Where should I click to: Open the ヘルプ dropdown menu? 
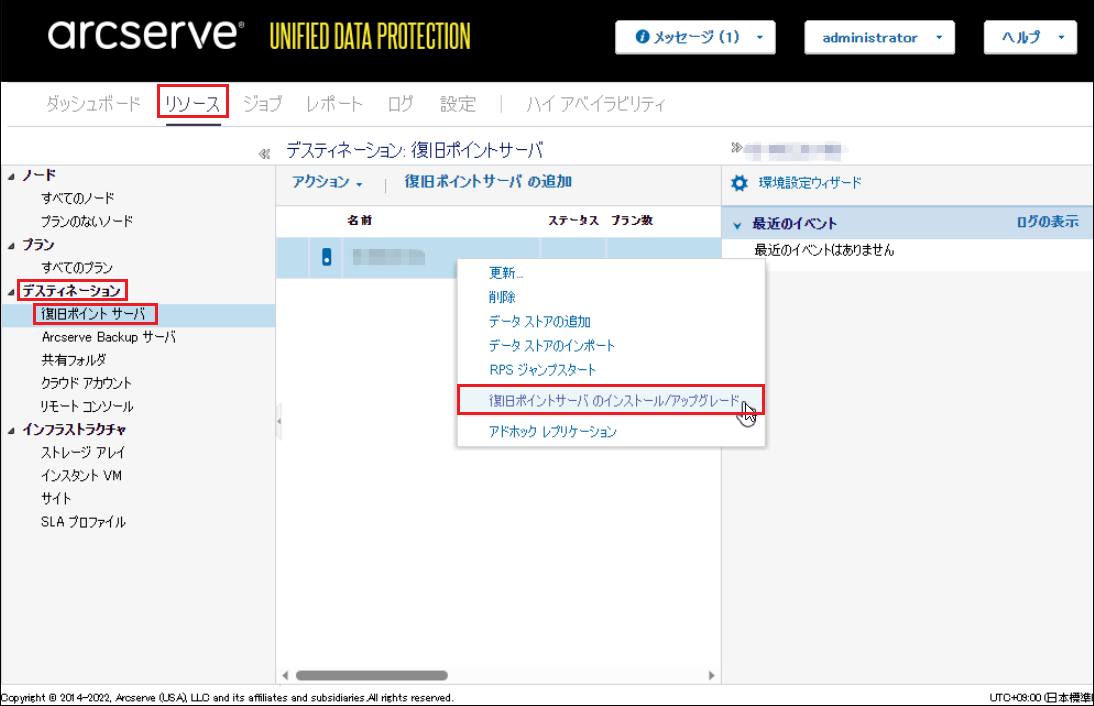coord(1030,37)
